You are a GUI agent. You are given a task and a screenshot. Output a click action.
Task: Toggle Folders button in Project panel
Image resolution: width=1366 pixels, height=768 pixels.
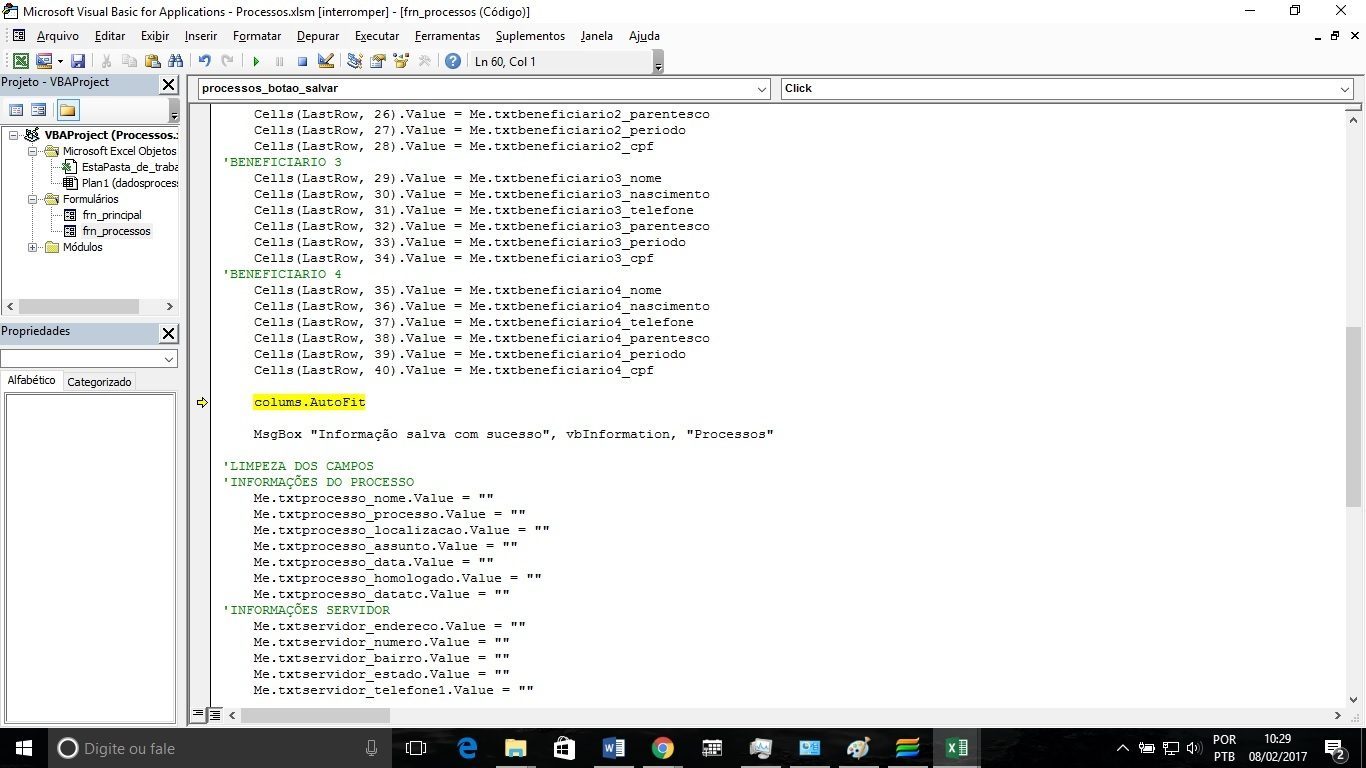(67, 110)
